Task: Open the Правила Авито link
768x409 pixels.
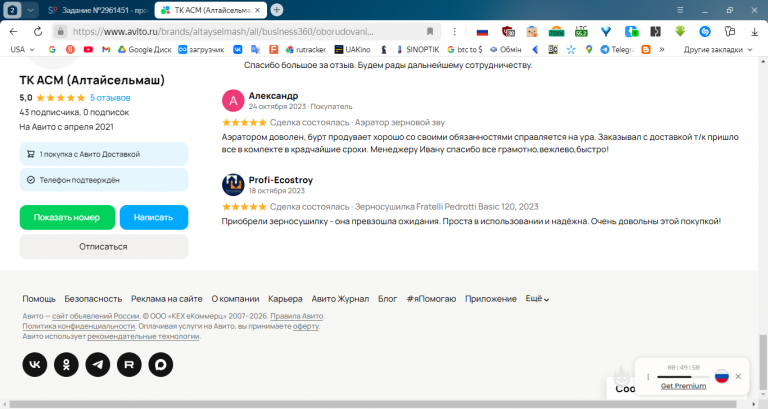Action: tap(297, 316)
